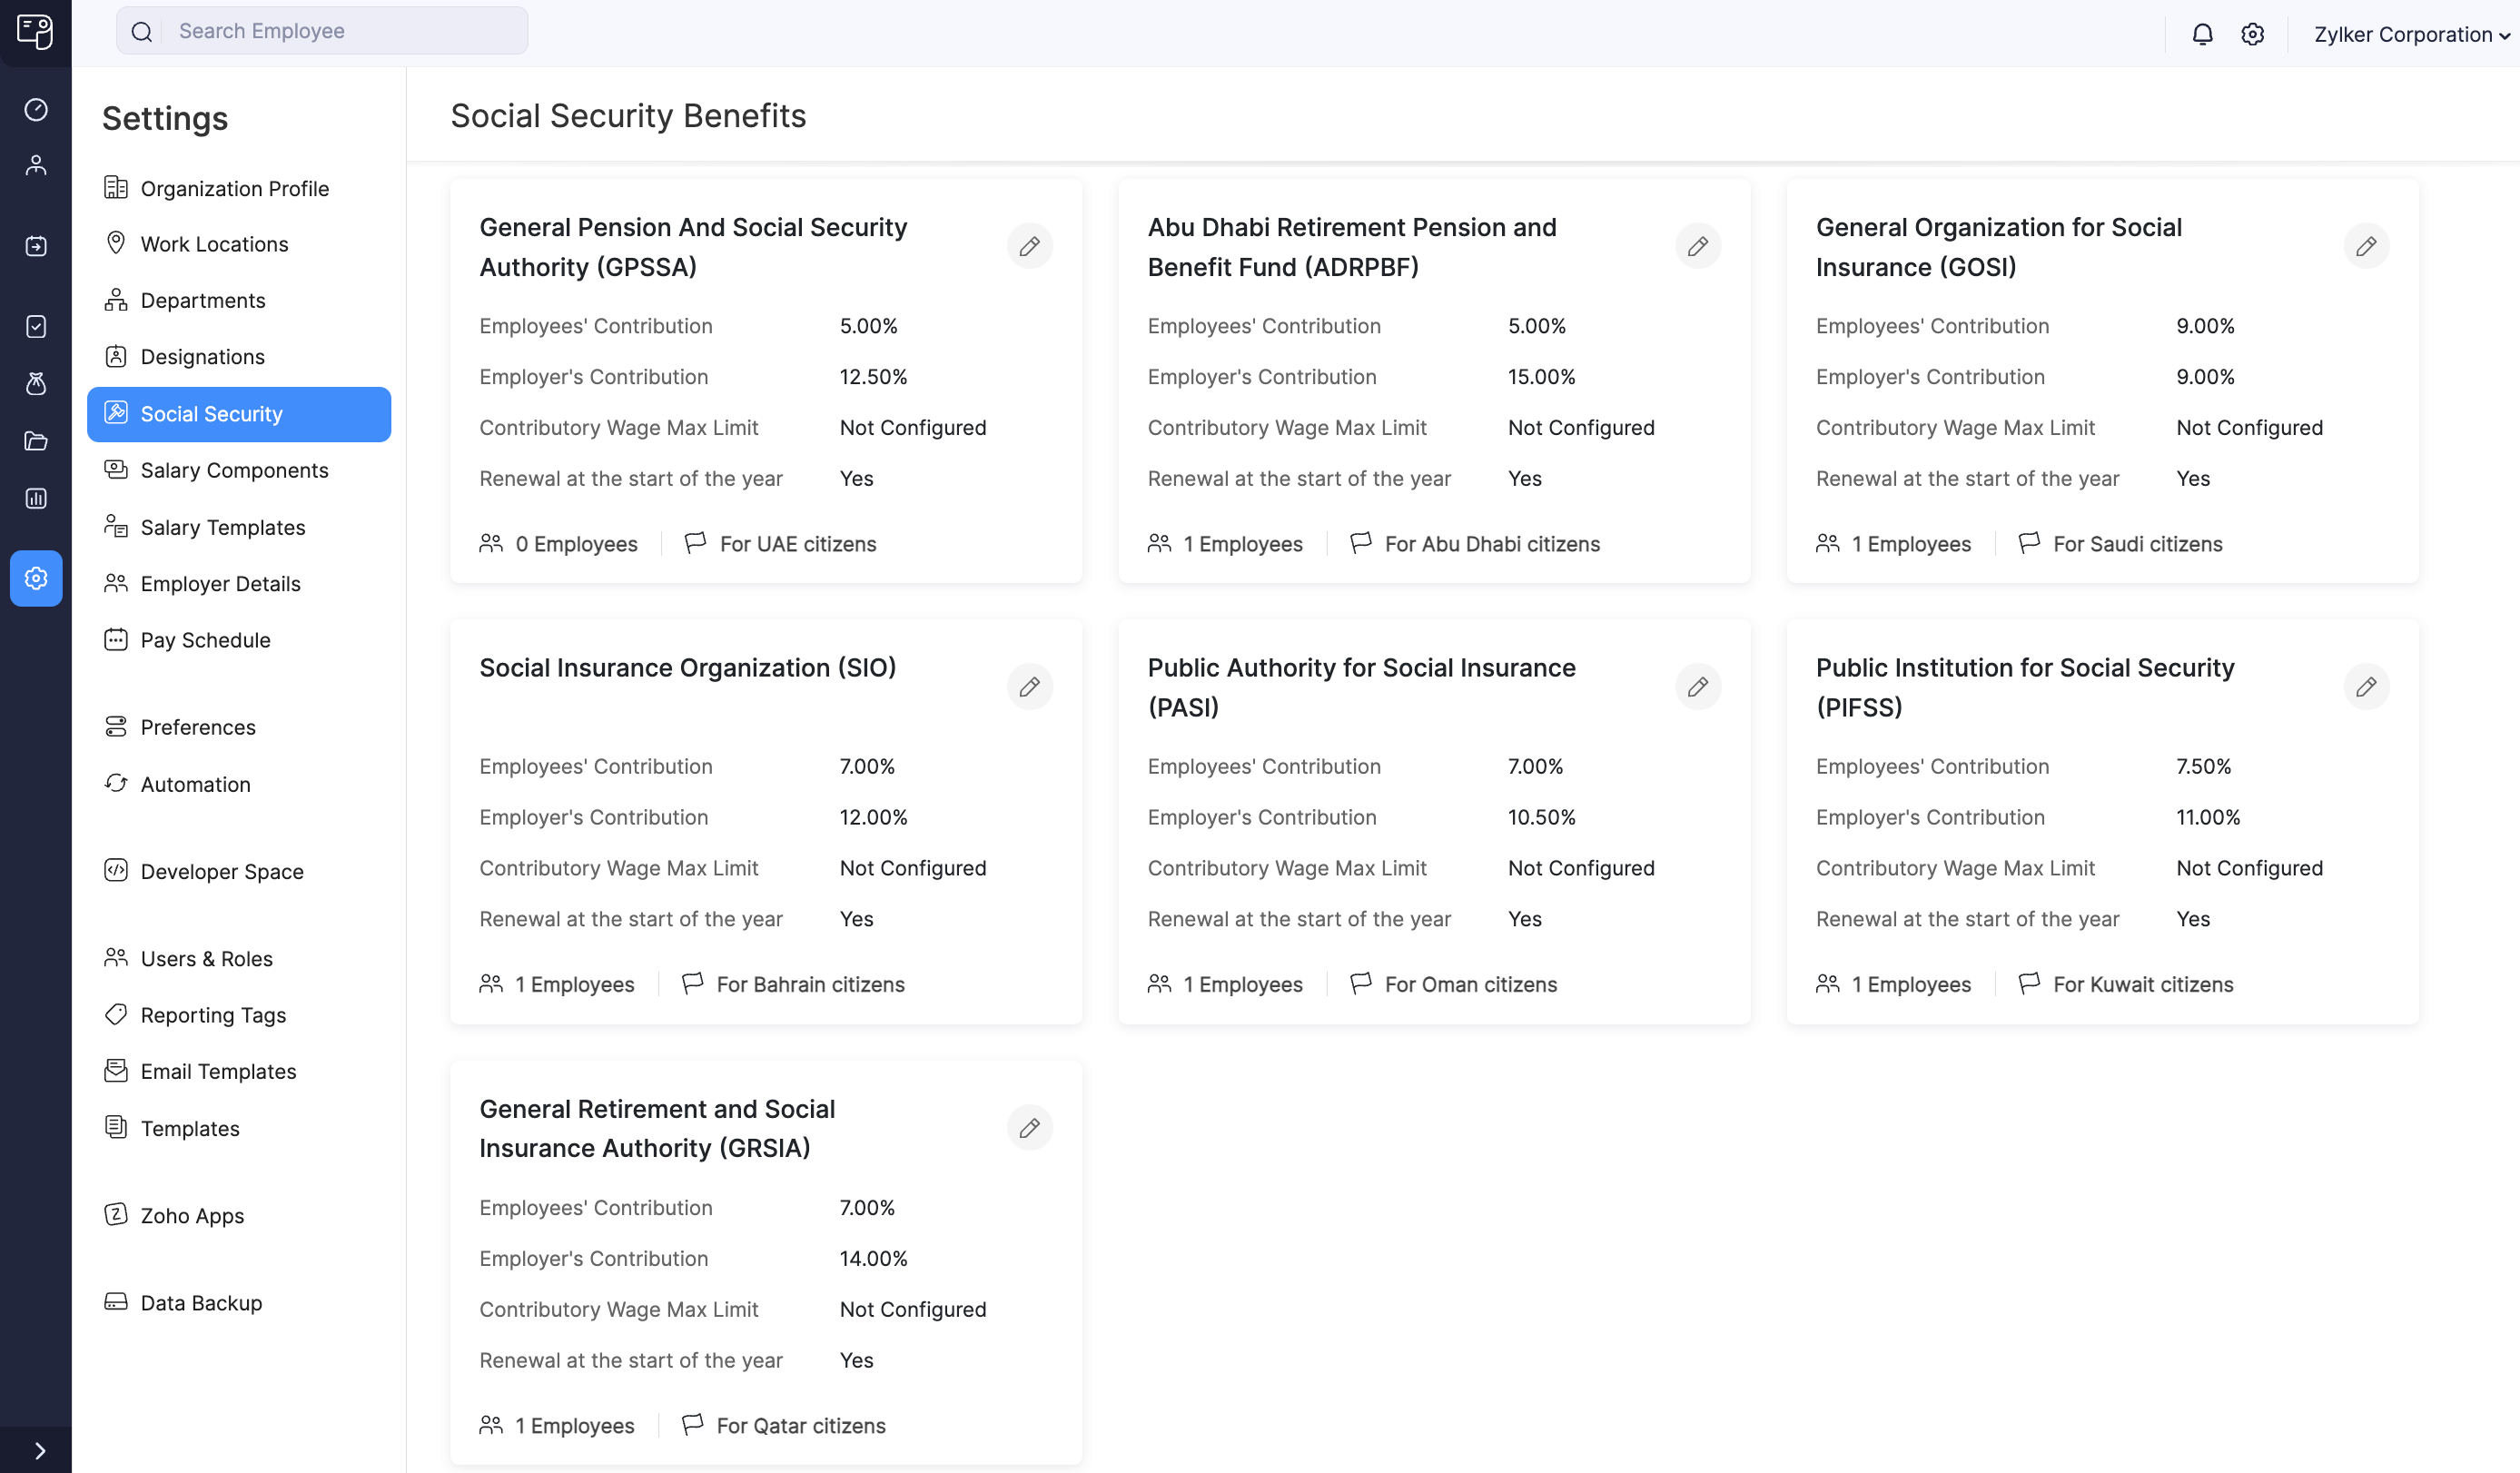Select the Salary Components menu item

(233, 469)
